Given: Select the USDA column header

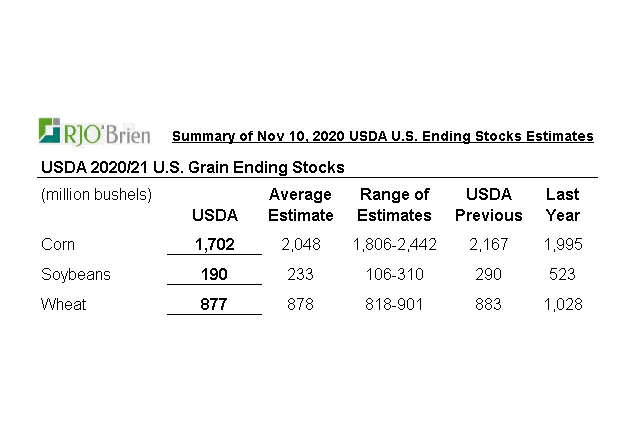Looking at the screenshot, I should click(214, 215).
